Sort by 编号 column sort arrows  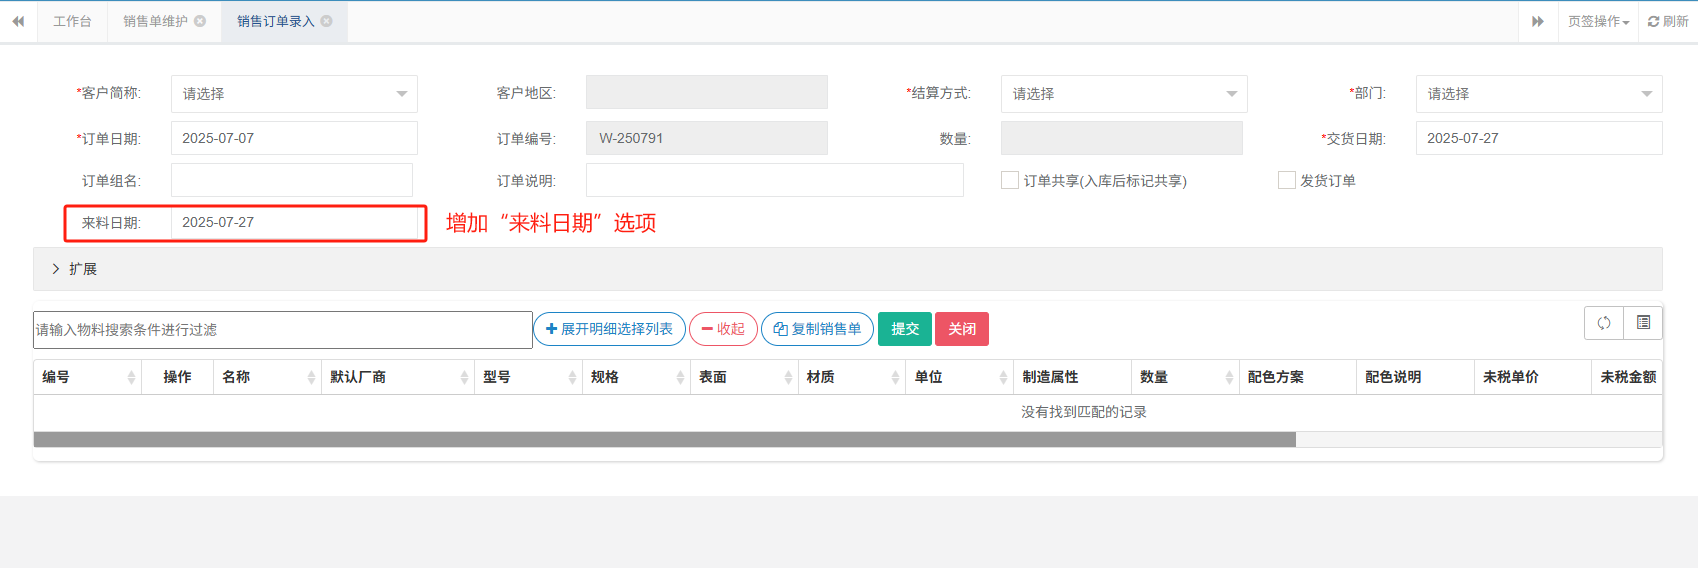coord(131,377)
